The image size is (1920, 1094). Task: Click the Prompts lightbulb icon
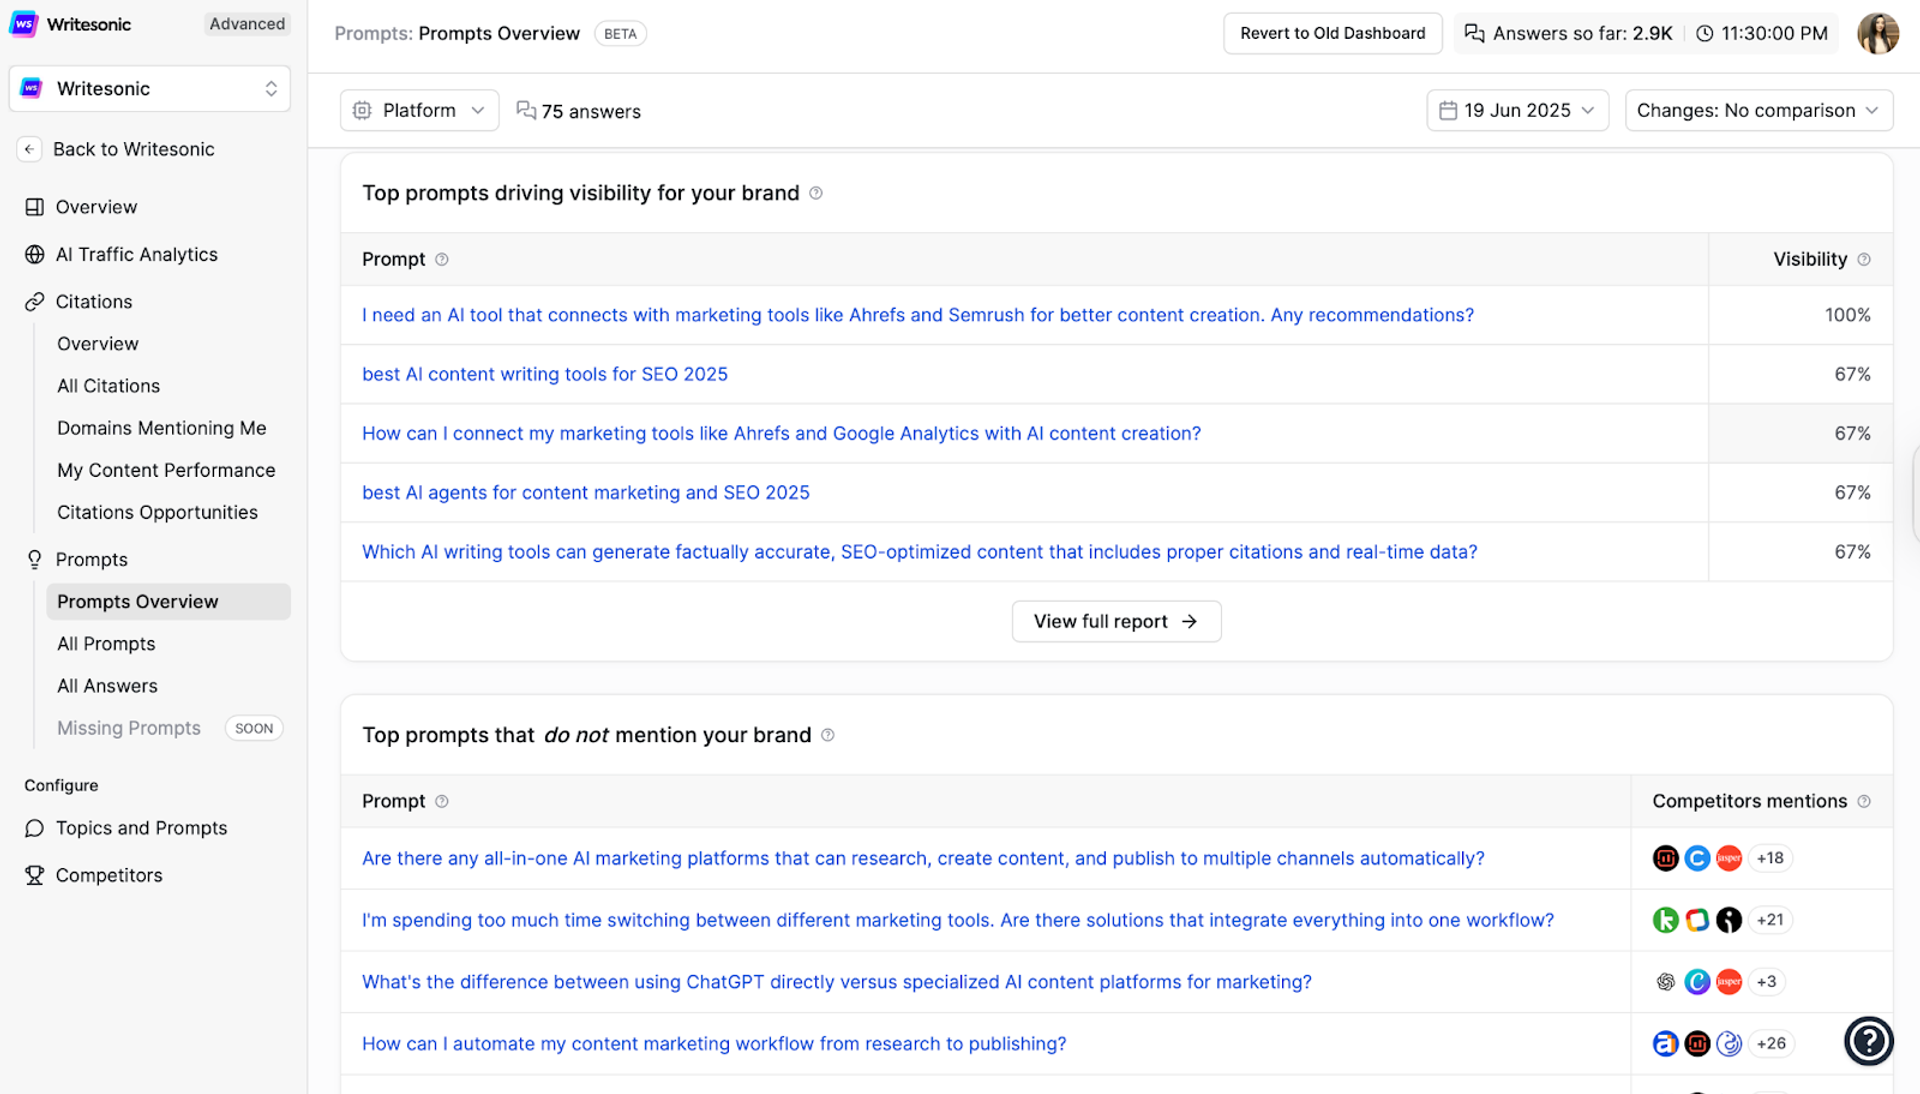35,559
